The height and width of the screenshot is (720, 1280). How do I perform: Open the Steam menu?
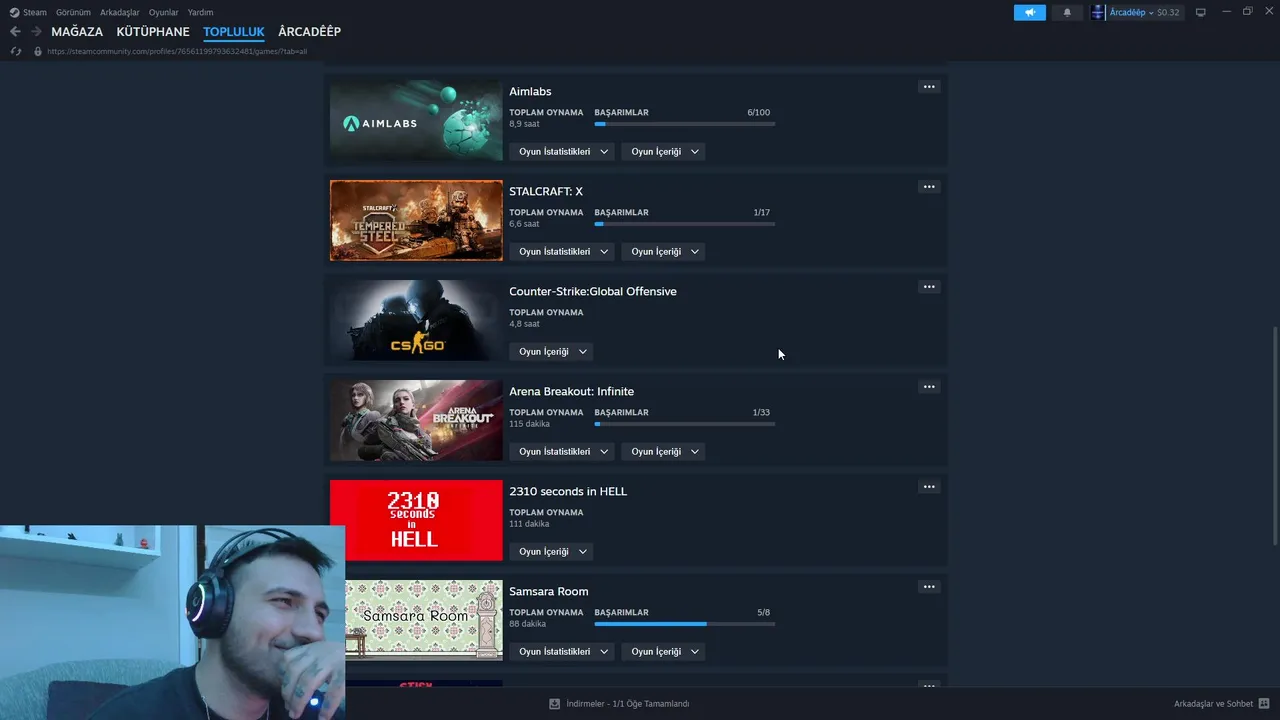coord(35,12)
